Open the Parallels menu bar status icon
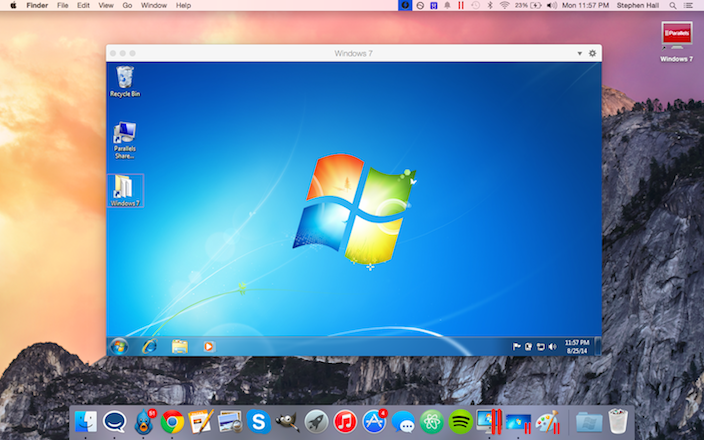 [461, 5]
